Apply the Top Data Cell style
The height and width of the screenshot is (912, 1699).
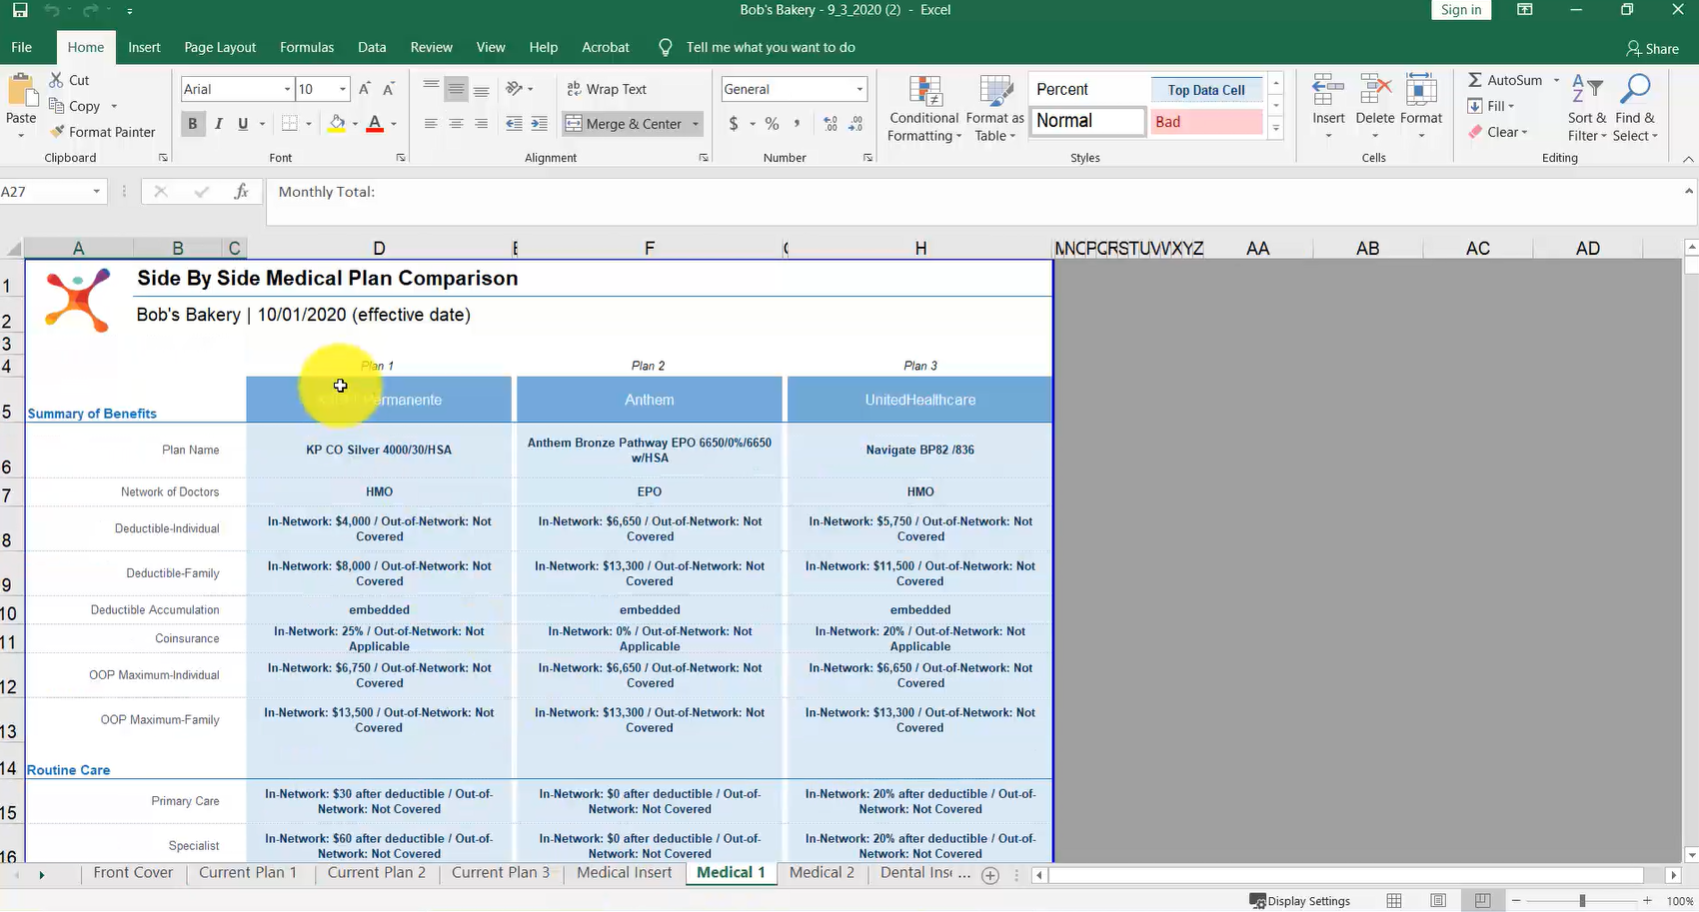(1206, 90)
